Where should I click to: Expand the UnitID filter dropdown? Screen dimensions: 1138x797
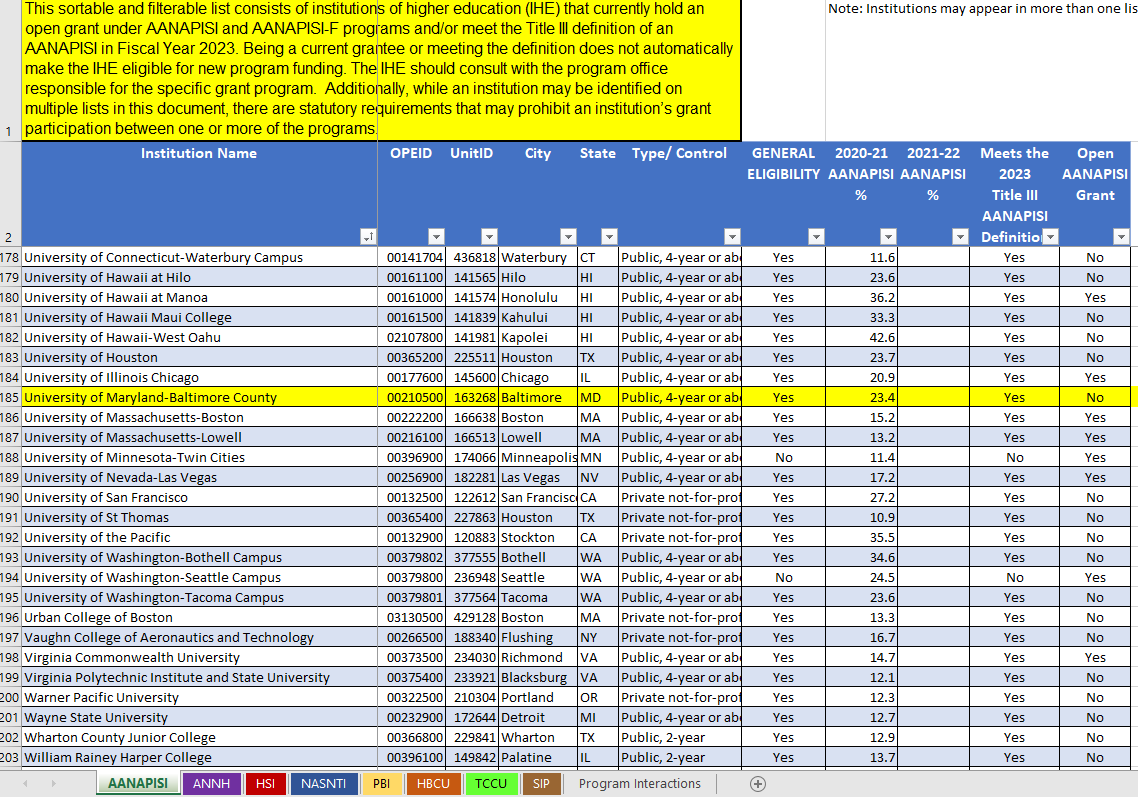tap(488, 237)
